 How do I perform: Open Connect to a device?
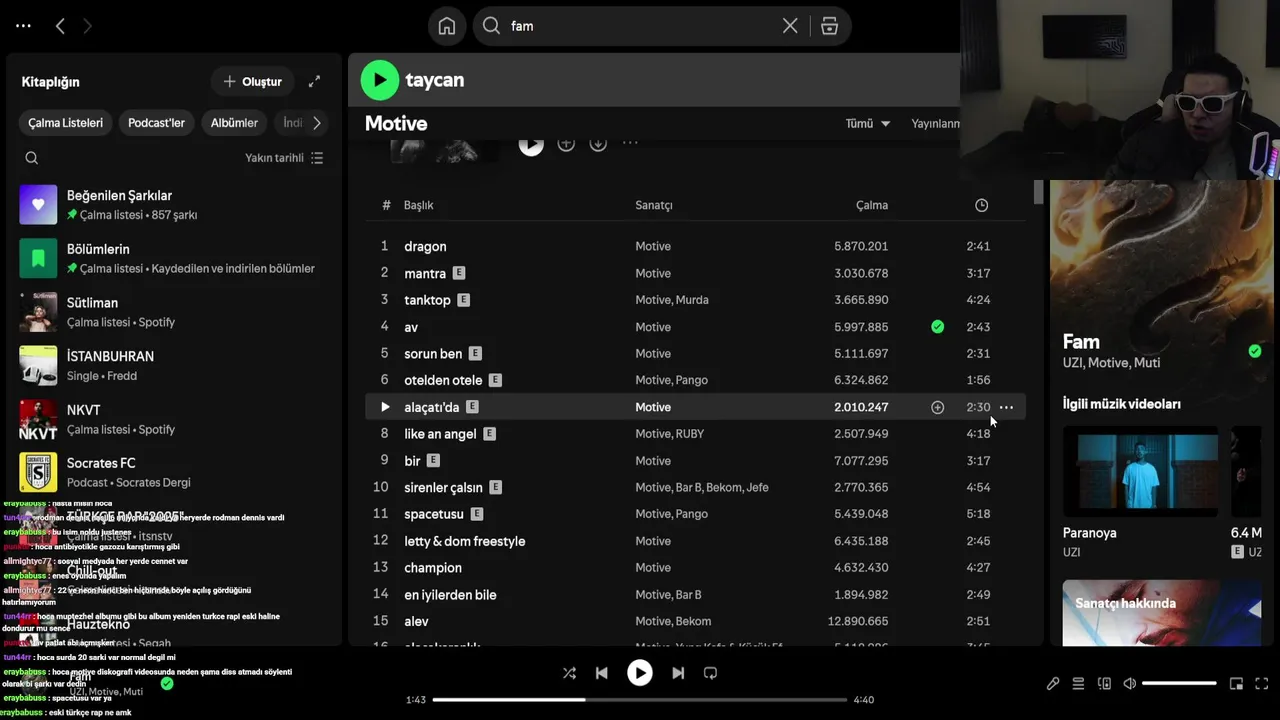[x=1104, y=684]
